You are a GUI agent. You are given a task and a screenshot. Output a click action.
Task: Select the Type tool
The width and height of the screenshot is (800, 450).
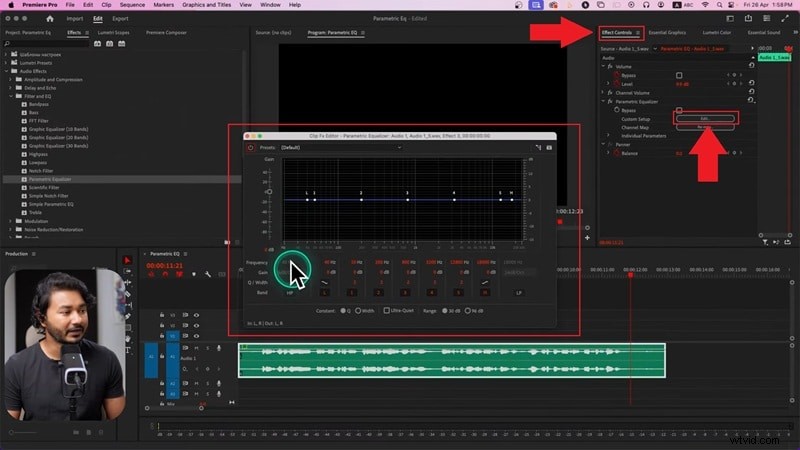(128, 350)
